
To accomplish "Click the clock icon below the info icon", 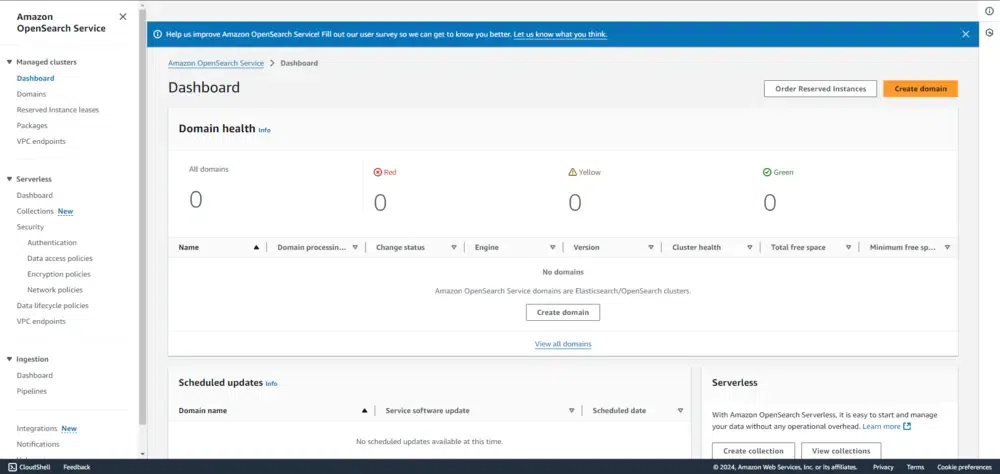I will (x=989, y=33).
